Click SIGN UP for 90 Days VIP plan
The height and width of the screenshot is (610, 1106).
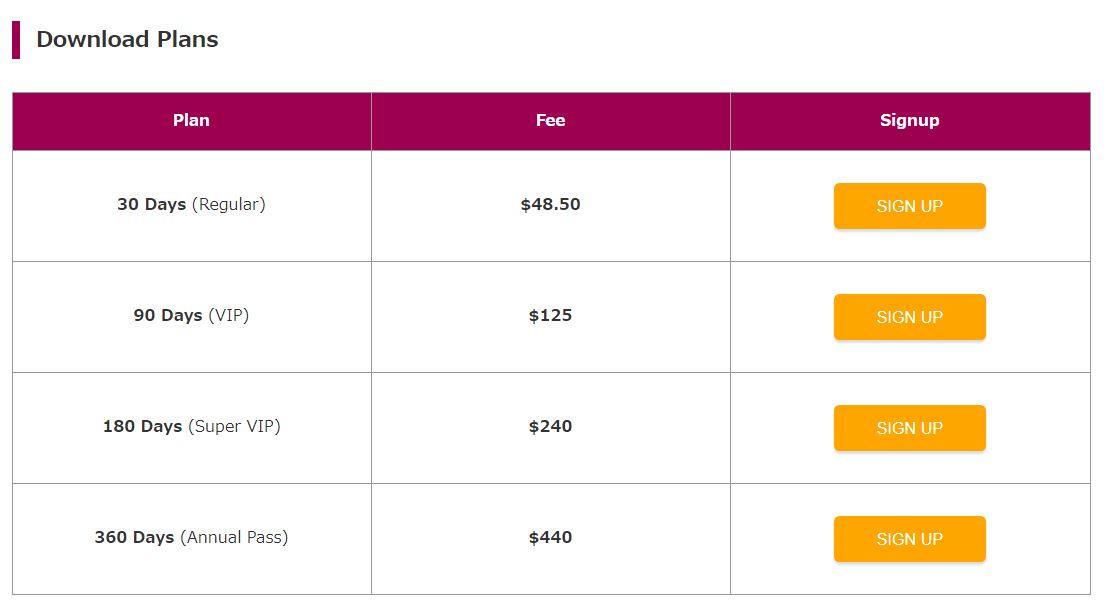[x=909, y=317]
